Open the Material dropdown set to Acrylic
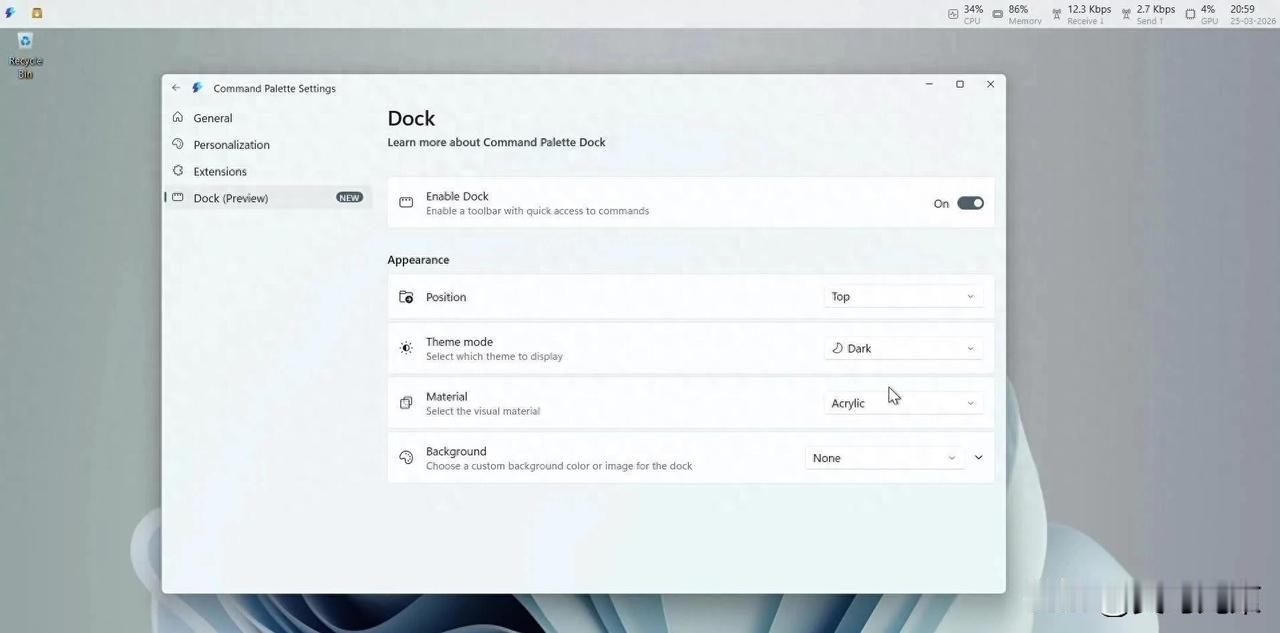 (903, 403)
